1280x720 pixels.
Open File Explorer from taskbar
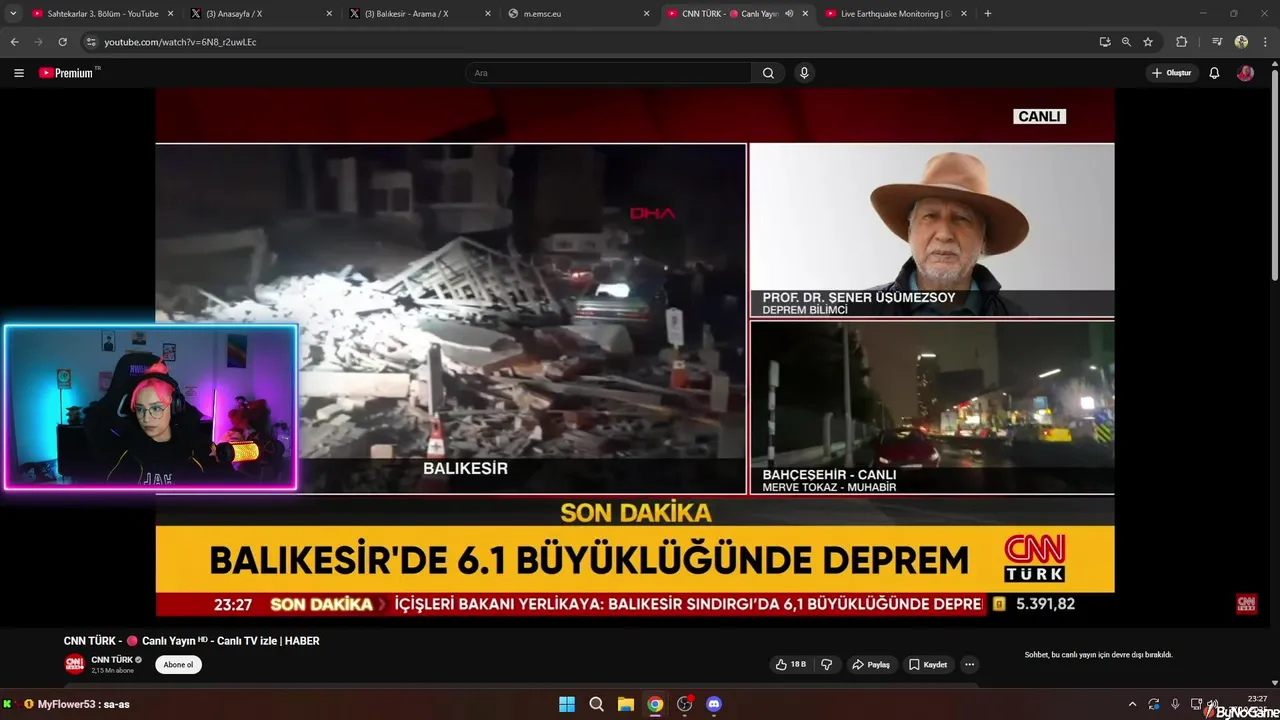pos(625,704)
